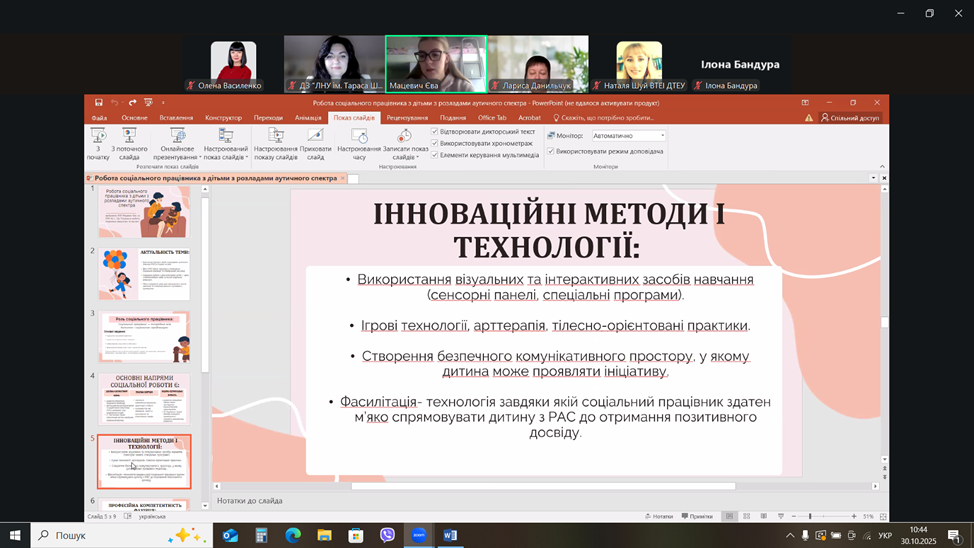Switch to the Рецензування ribbon tab
Viewport: 974px width, 548px height.
407,118
